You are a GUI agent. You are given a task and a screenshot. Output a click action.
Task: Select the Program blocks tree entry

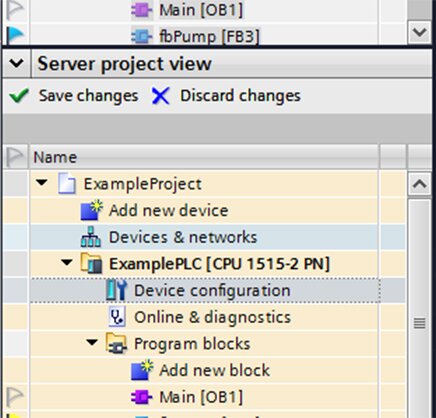click(192, 344)
